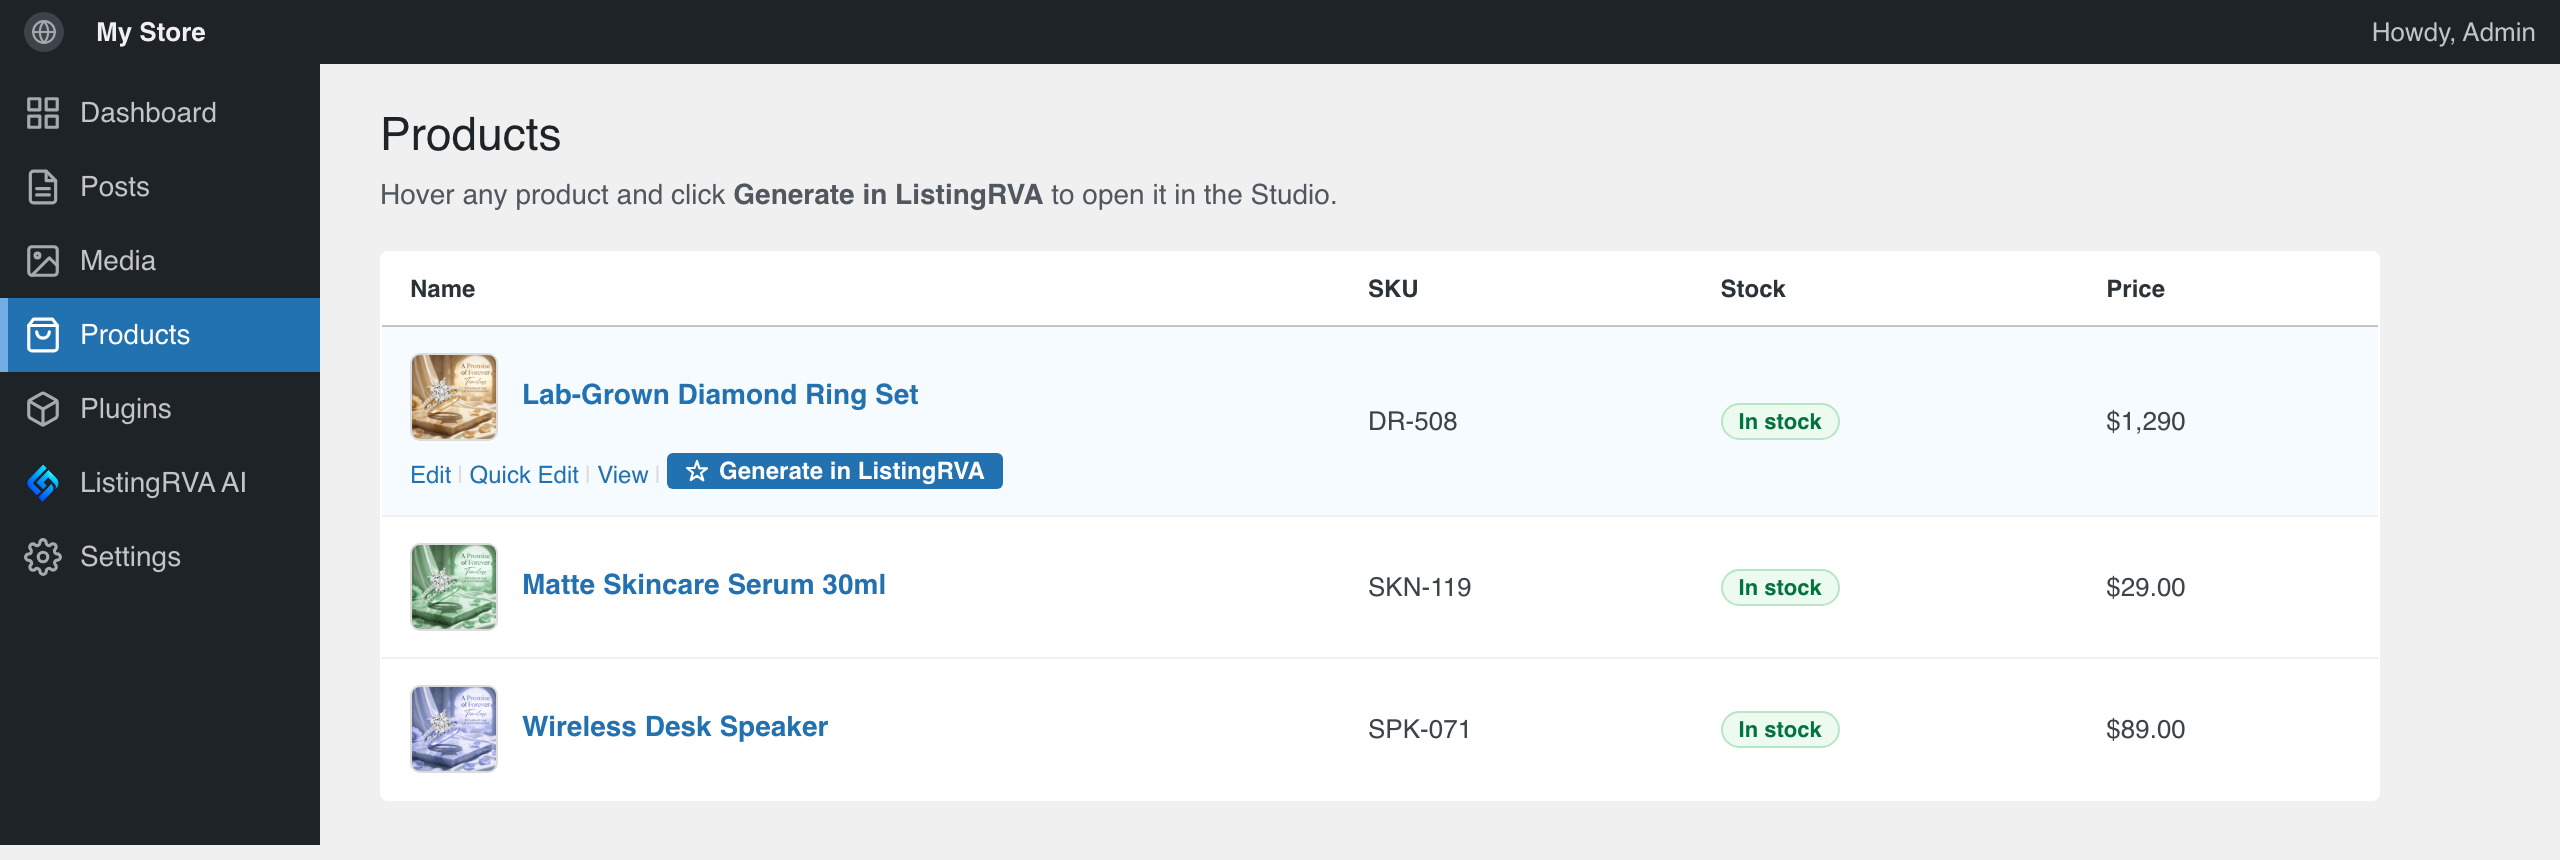Image resolution: width=2560 pixels, height=860 pixels.
Task: Click the Settings gear icon
Action: click(x=43, y=557)
